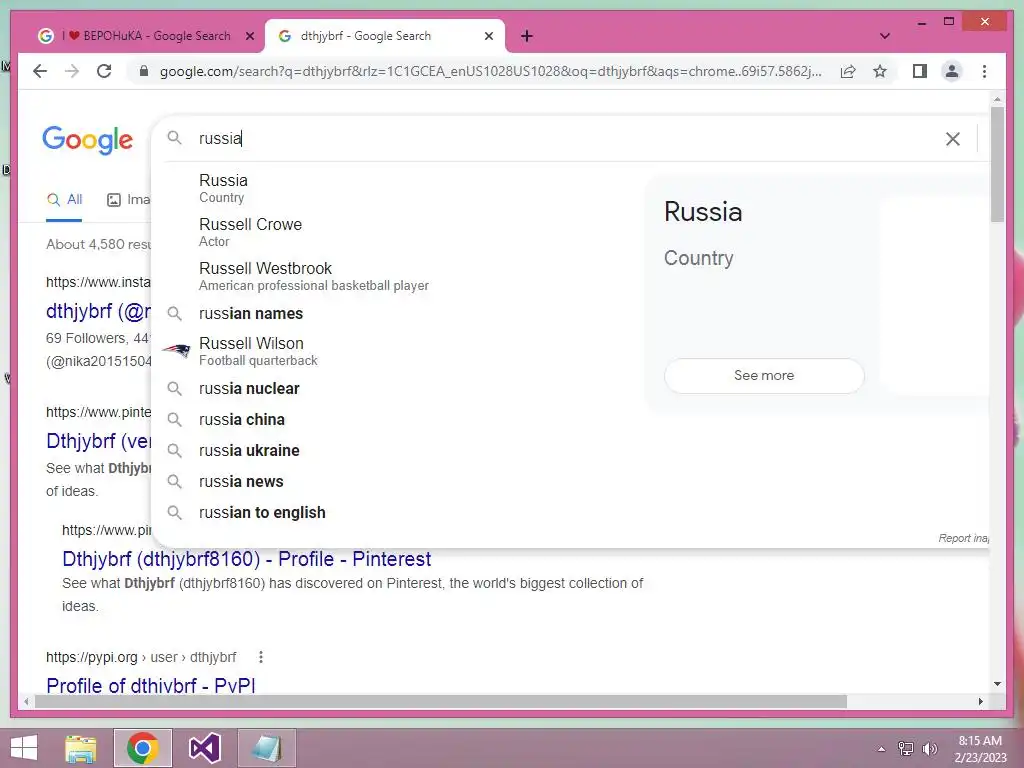Screen dimensions: 1024x768
Task: Open the site lock info icon
Action: tap(144, 71)
